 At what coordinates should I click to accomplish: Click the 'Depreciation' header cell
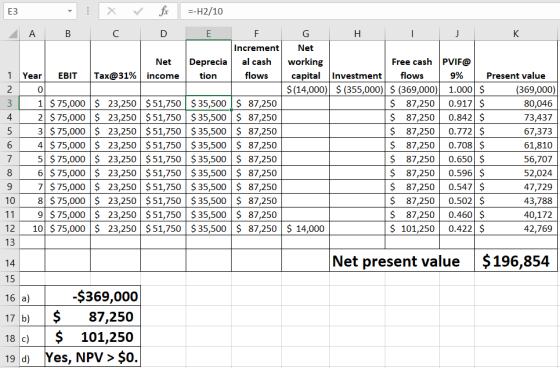pos(209,61)
